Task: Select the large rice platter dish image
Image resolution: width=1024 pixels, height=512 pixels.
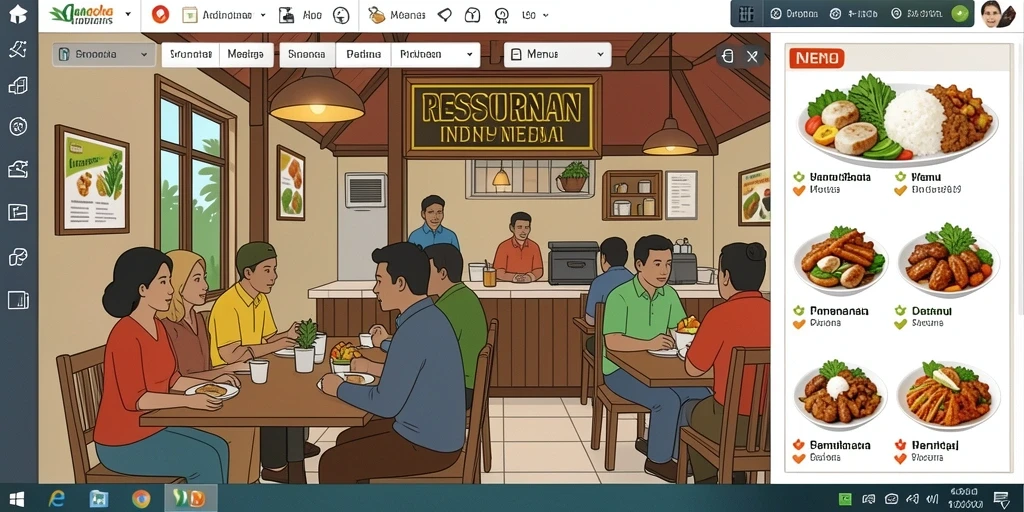Action: coord(898,121)
